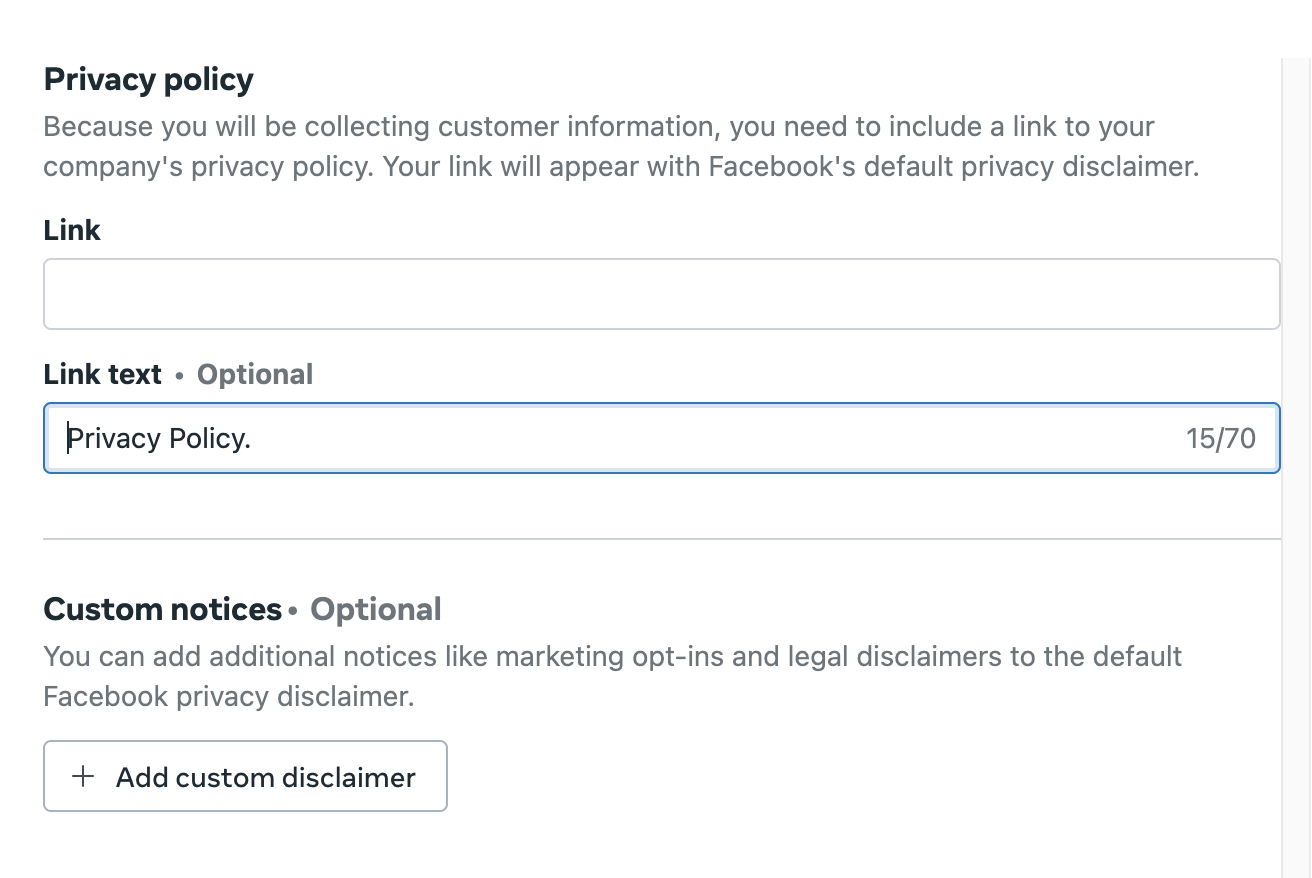The width and height of the screenshot is (1312, 878).
Task: Click "Facebook privacy disclaimer." in the notices description
Action: 228,696
